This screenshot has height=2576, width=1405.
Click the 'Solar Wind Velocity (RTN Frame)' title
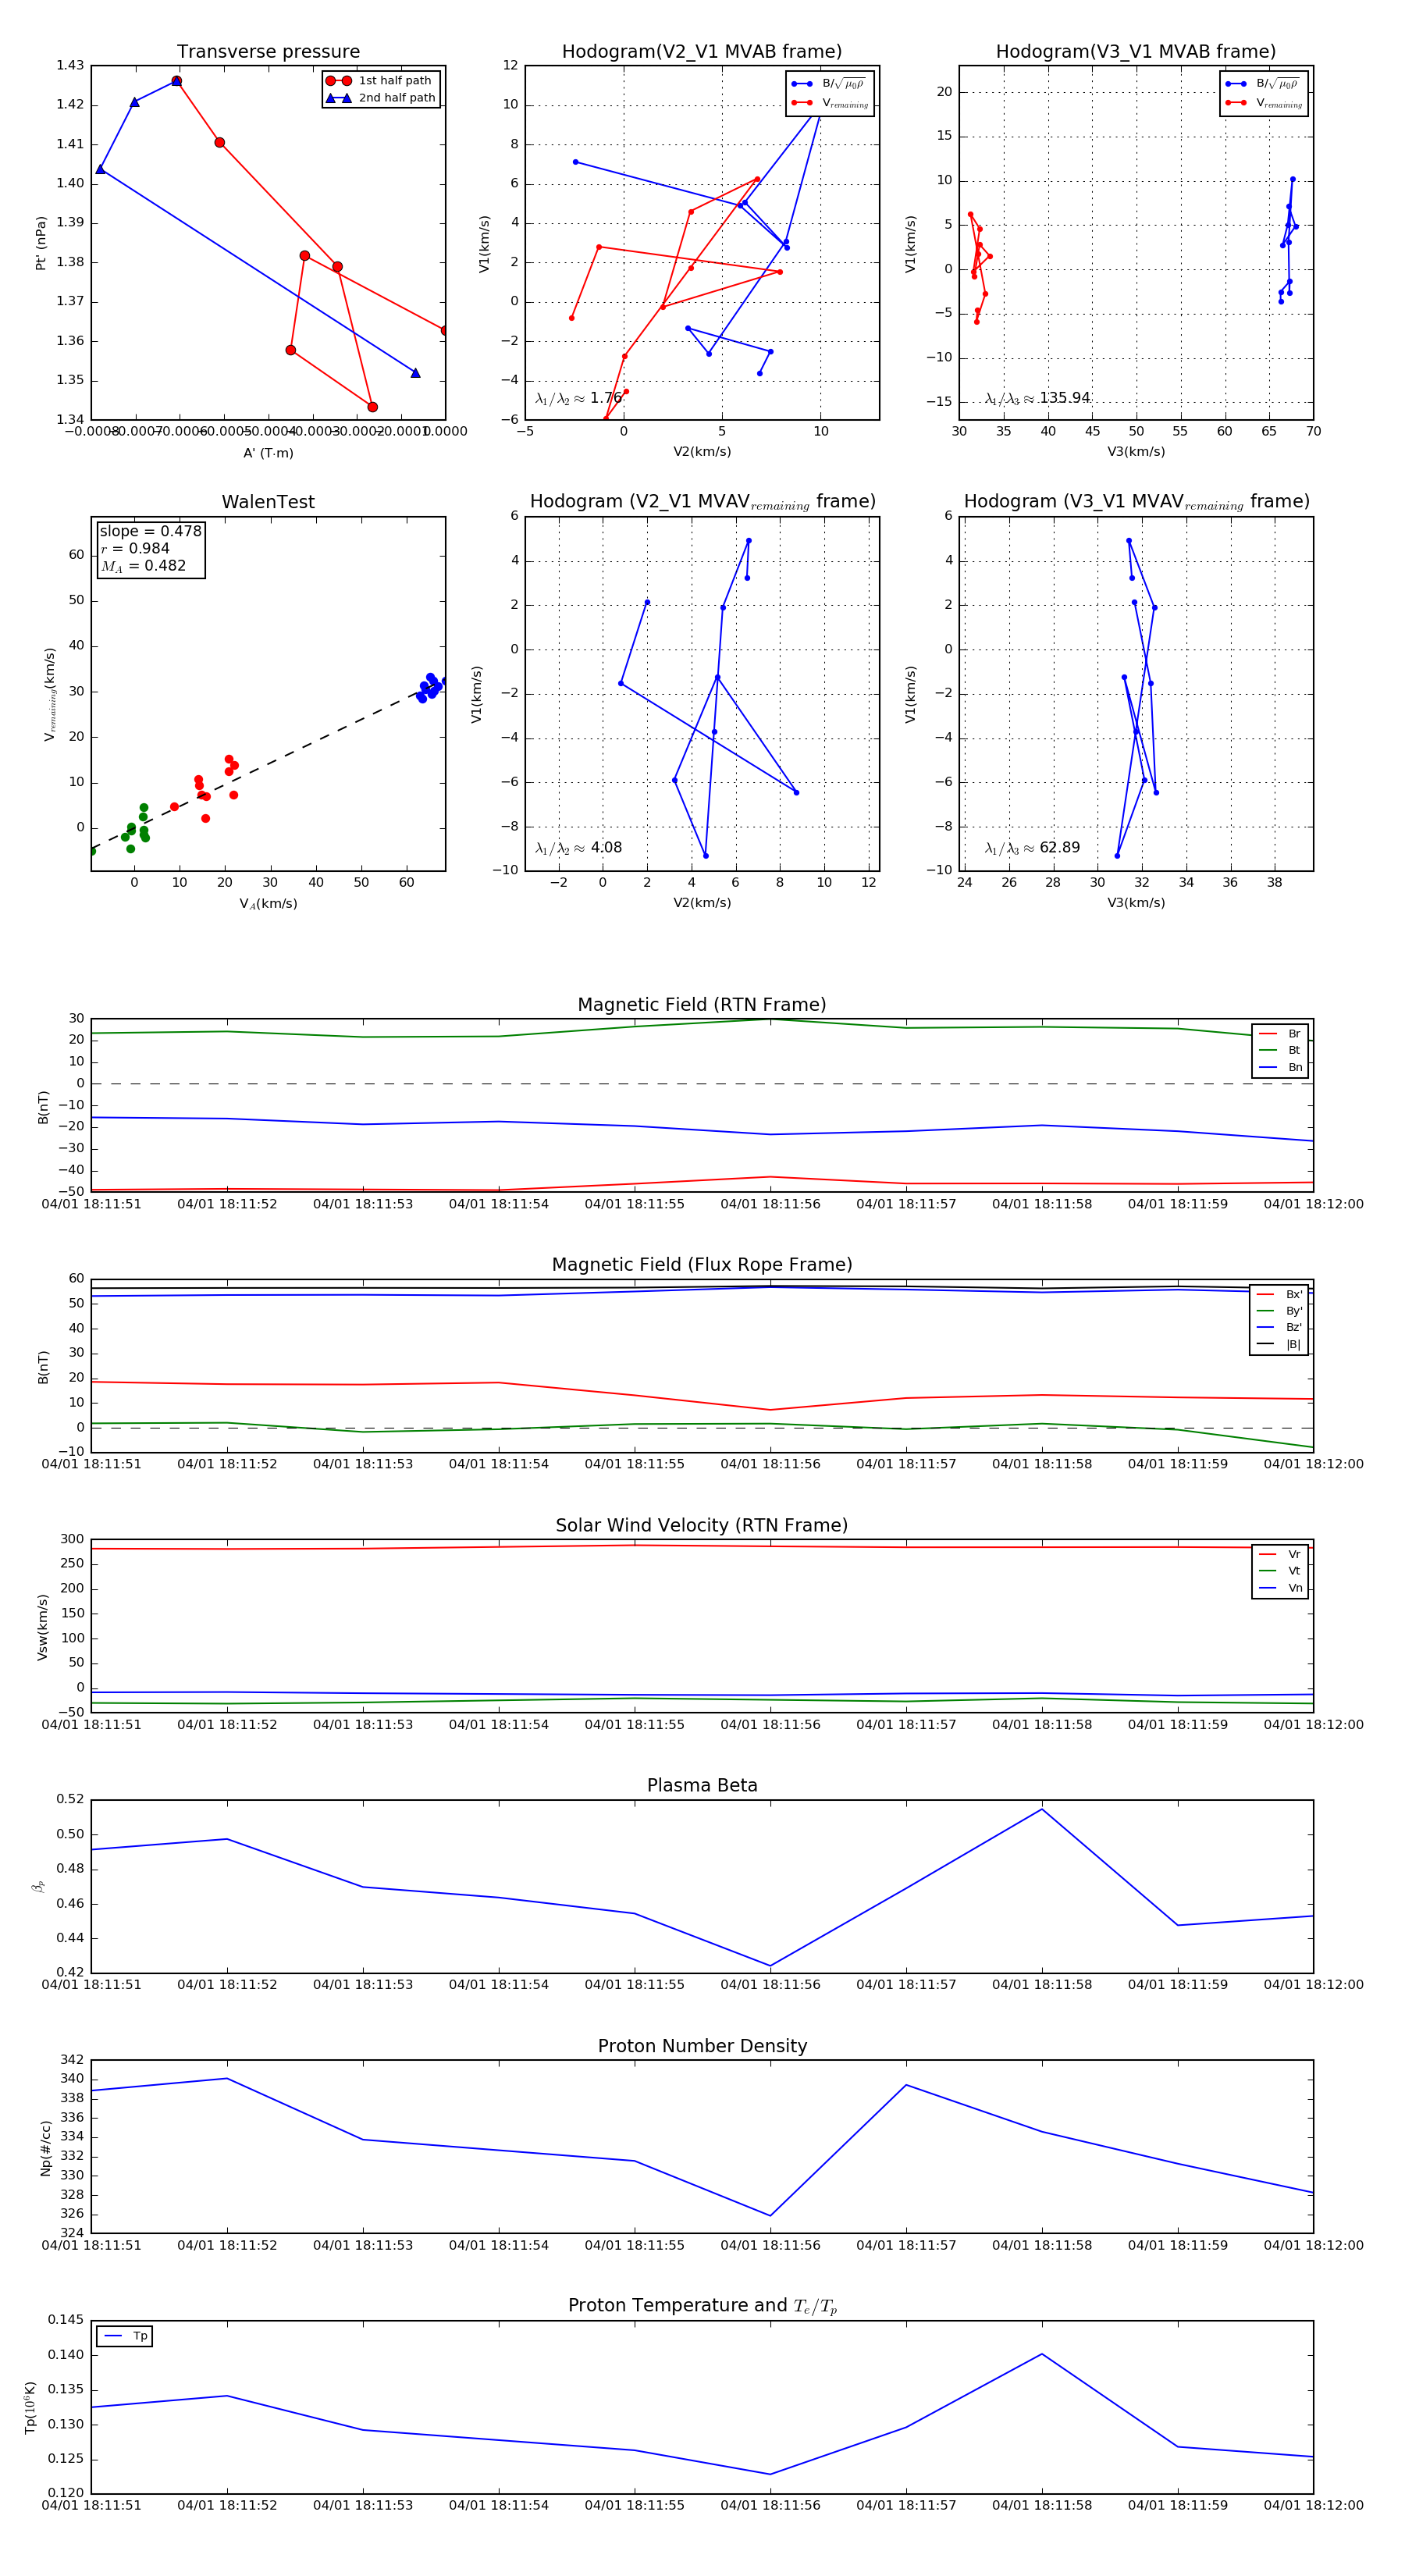(x=702, y=1525)
